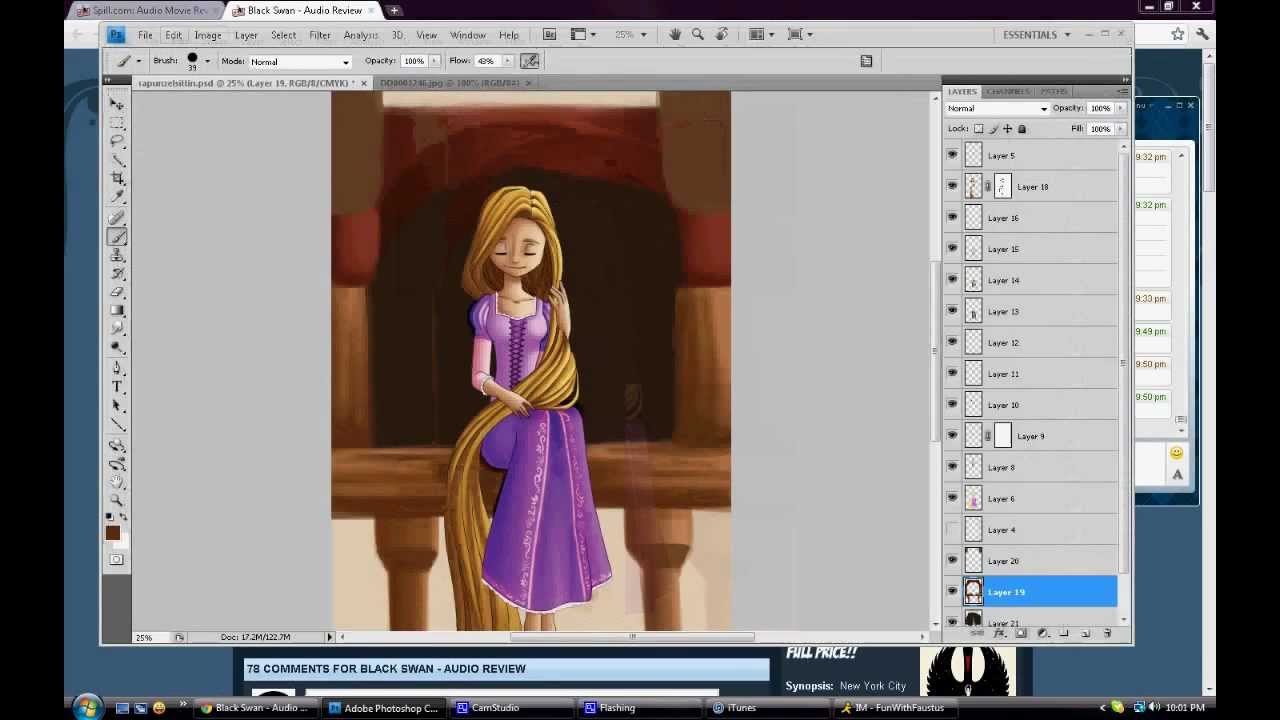Click the foreground color swatch
This screenshot has height=720, width=1280.
point(113,533)
